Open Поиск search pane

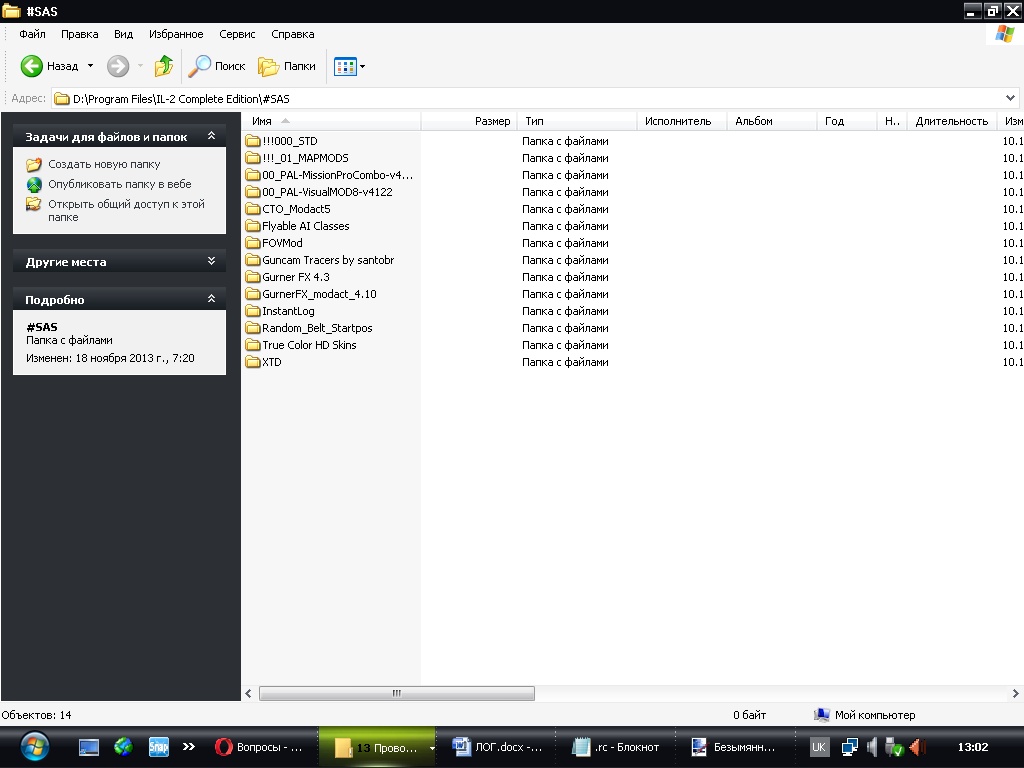point(217,66)
